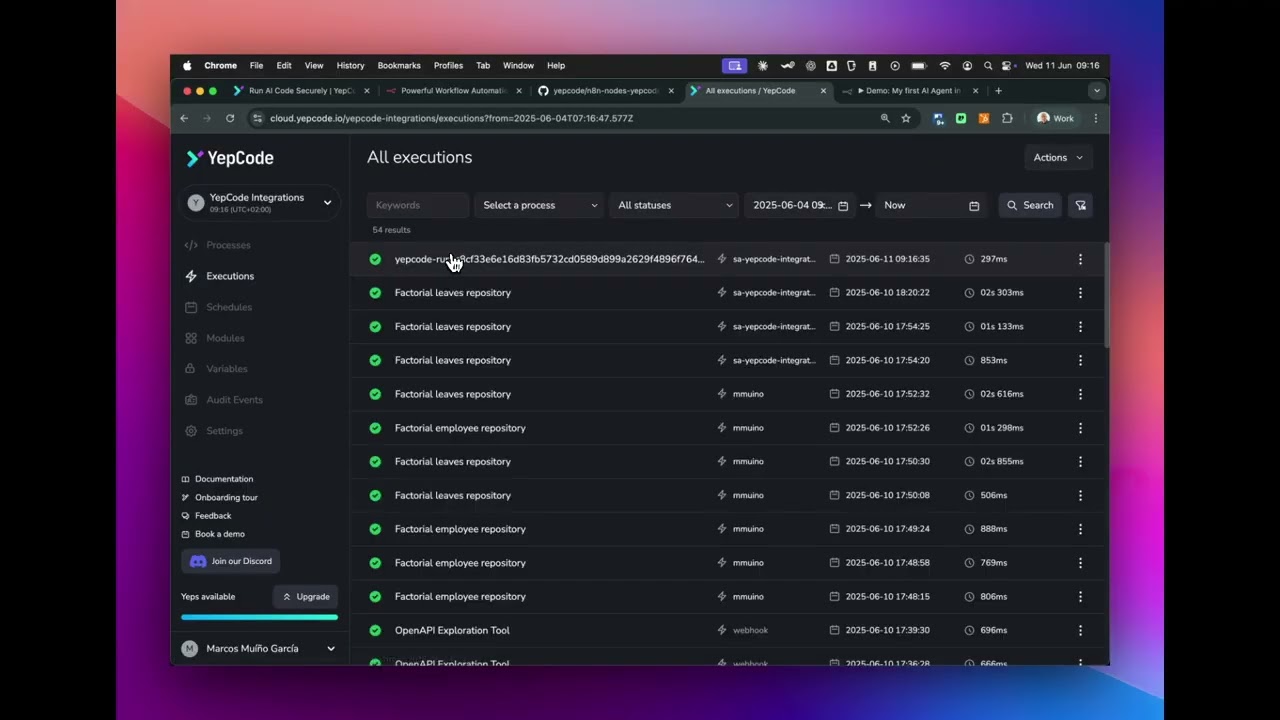The image size is (1280, 720).
Task: Expand the Marcos Muiño García user menu
Action: (x=259, y=649)
